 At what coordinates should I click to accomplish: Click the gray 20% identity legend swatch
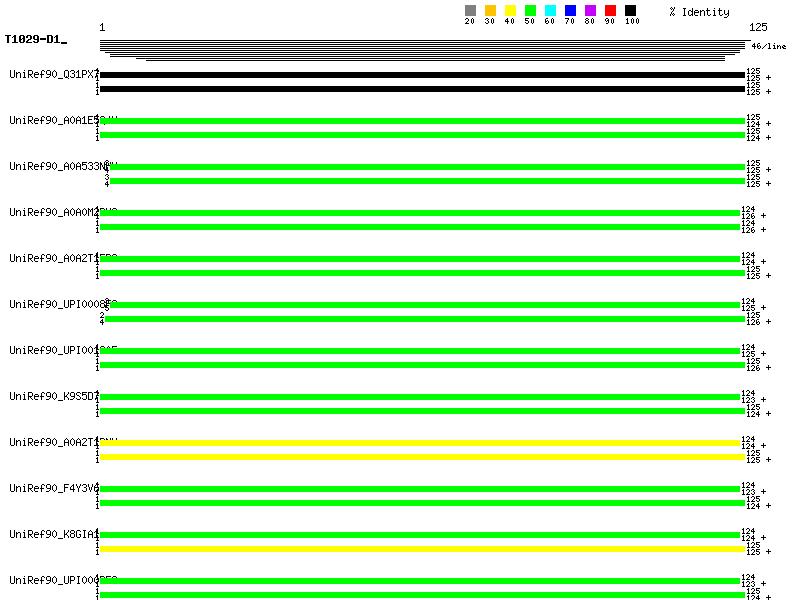470,11
